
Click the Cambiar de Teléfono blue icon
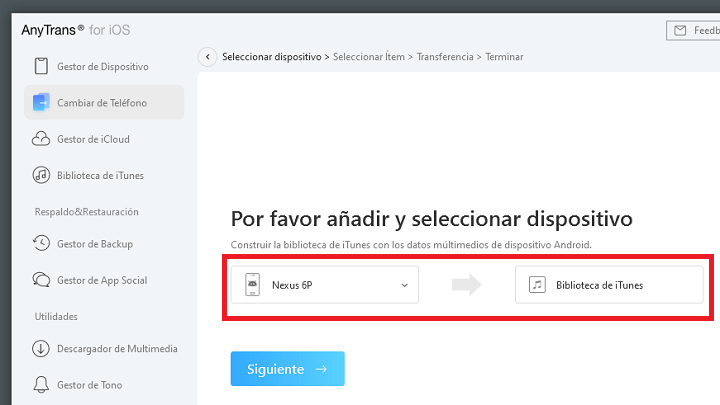pos(41,102)
